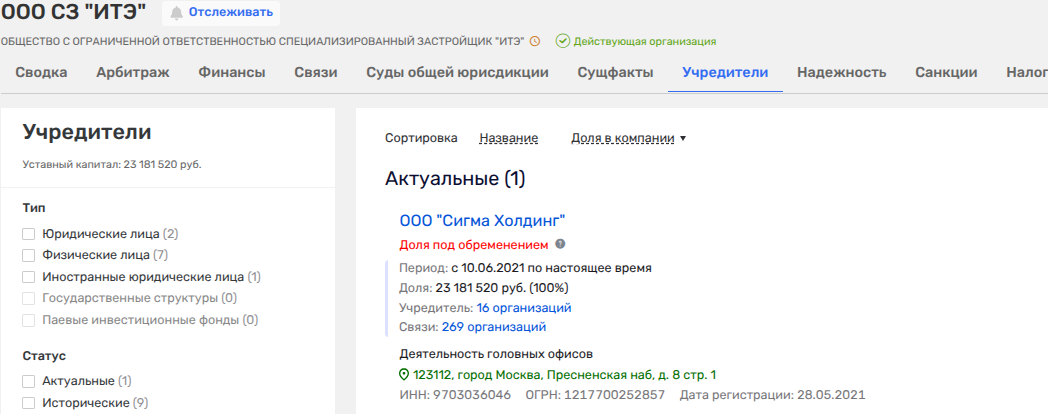The image size is (1048, 414).
Task: Open the Надежность tab
Action: [x=841, y=72]
